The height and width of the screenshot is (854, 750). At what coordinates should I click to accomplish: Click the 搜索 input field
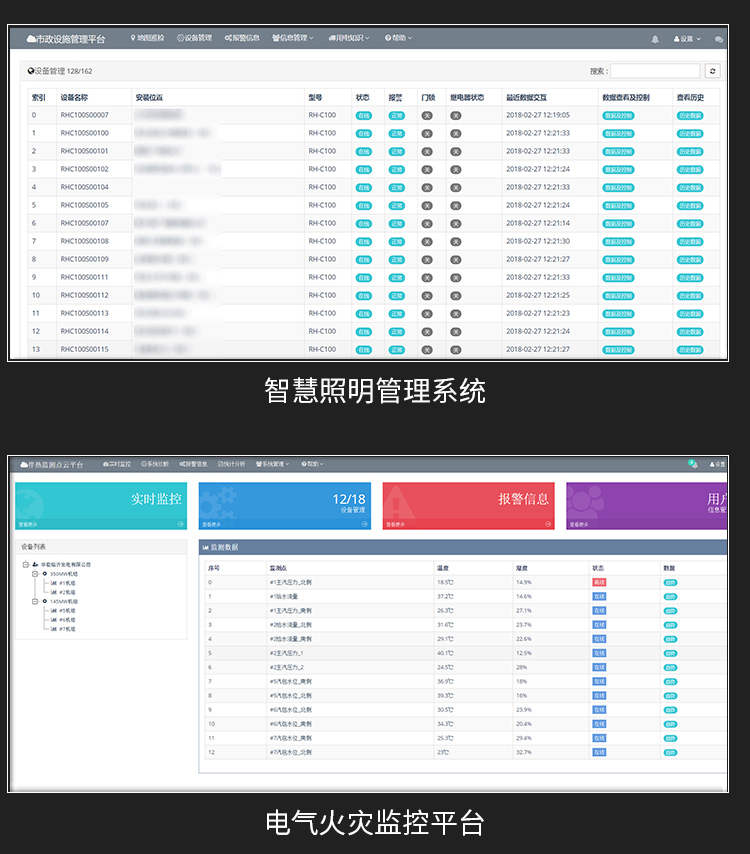655,71
